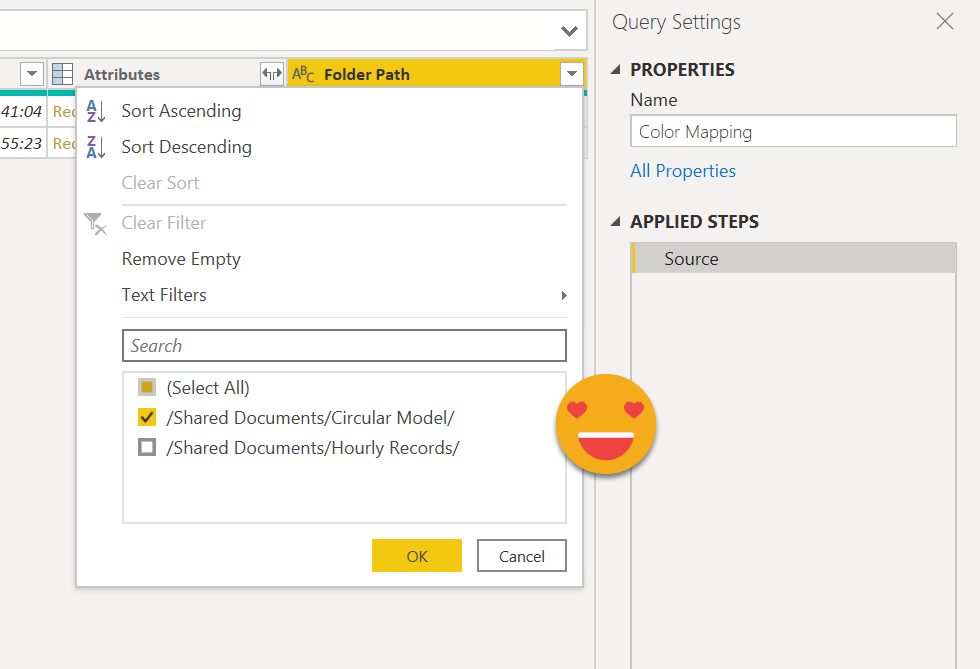Open the All Properties link
980x669 pixels.
(x=683, y=171)
